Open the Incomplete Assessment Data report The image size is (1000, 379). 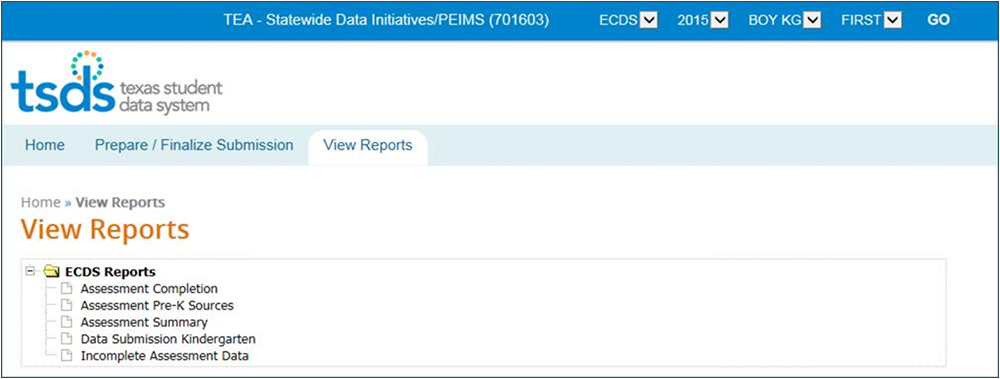[x=165, y=355]
